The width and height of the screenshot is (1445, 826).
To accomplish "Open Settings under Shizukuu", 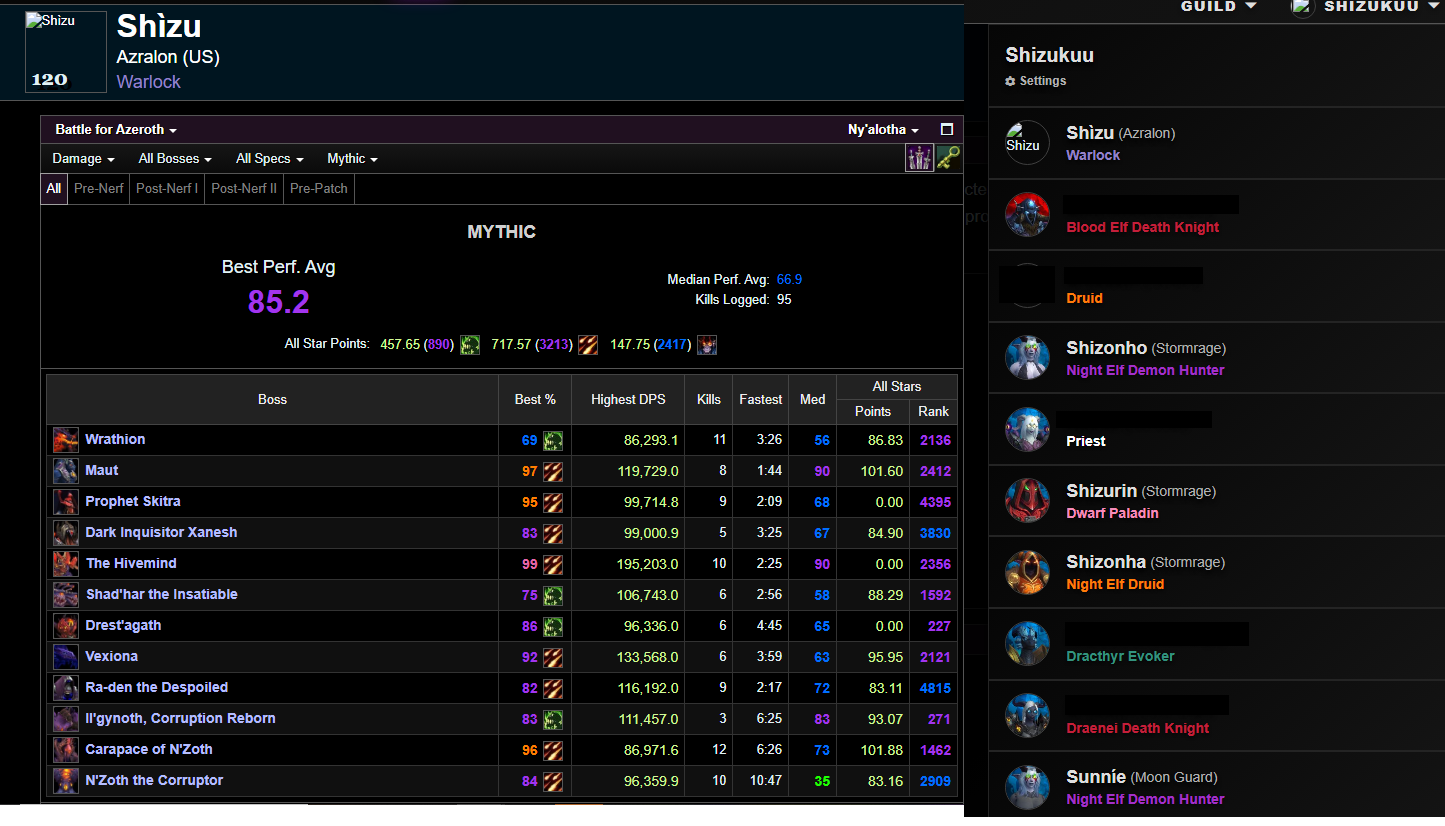I will (1036, 81).
